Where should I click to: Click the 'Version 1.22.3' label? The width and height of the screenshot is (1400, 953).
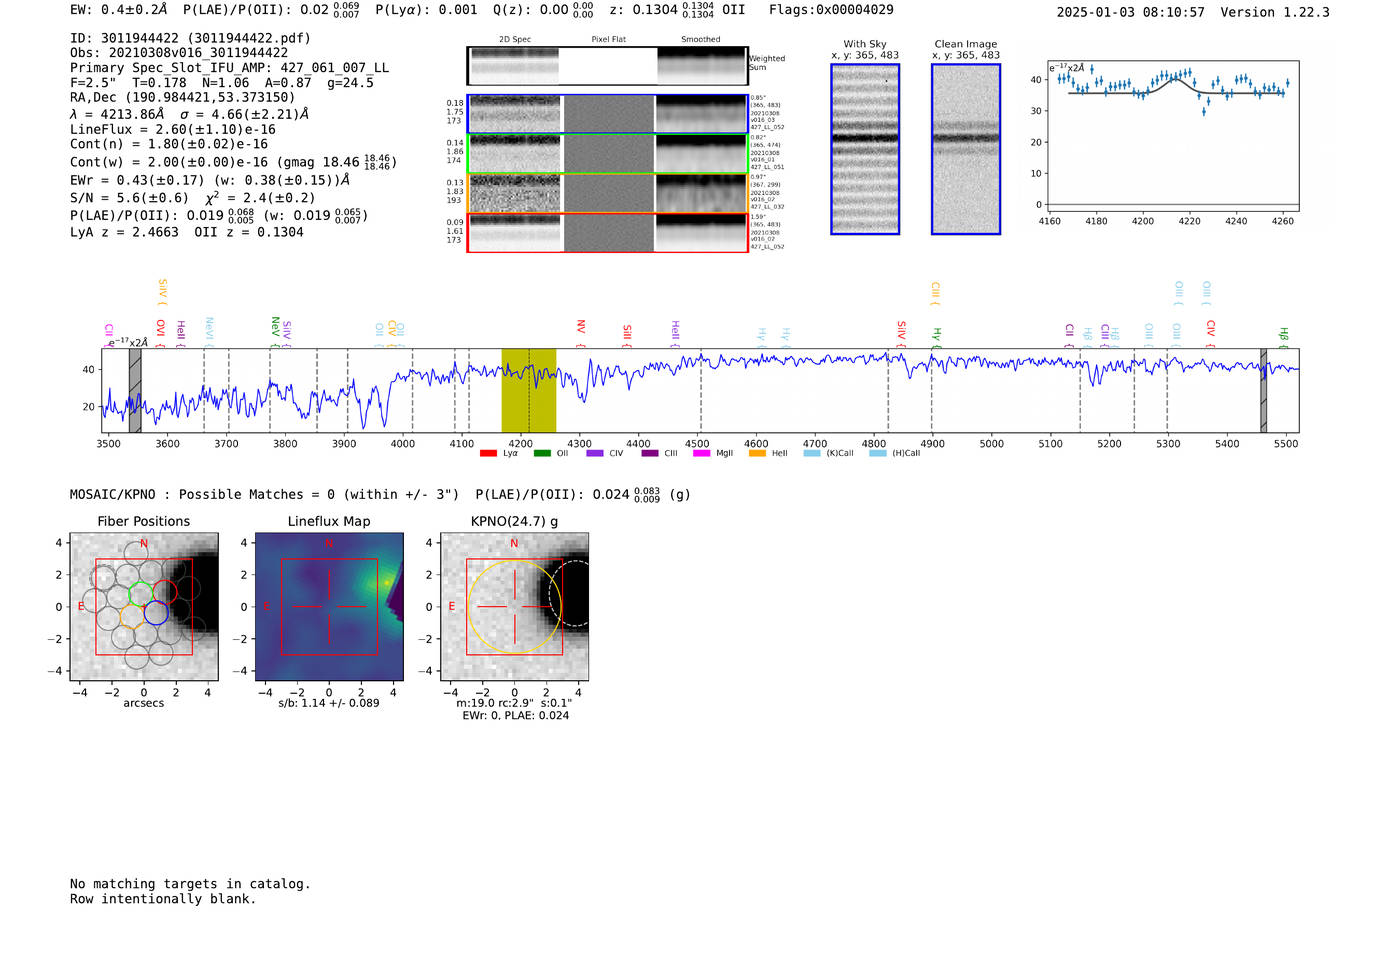coord(1277,13)
